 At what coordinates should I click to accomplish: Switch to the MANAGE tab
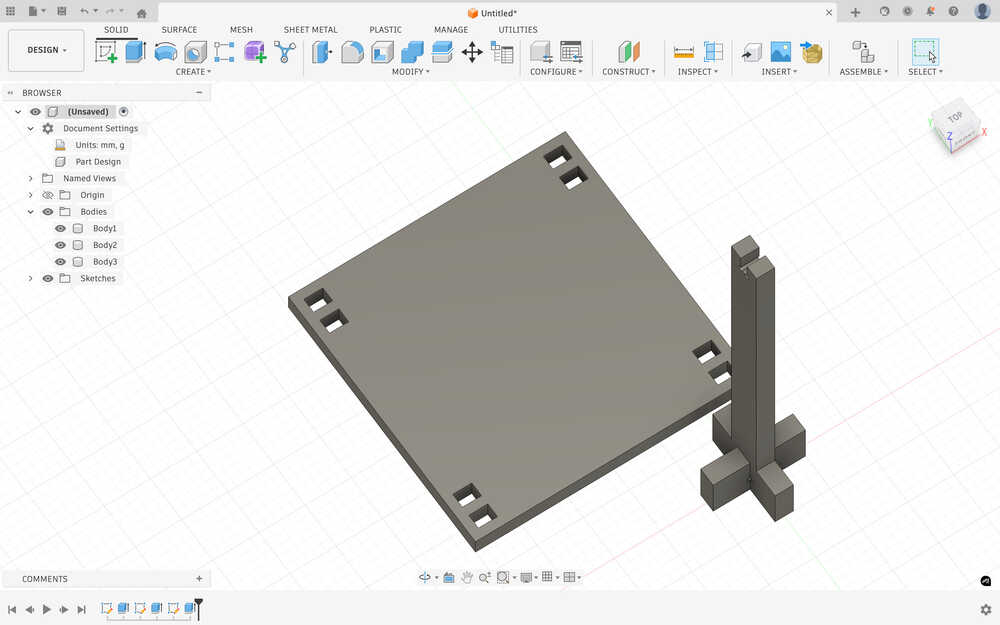(x=451, y=29)
